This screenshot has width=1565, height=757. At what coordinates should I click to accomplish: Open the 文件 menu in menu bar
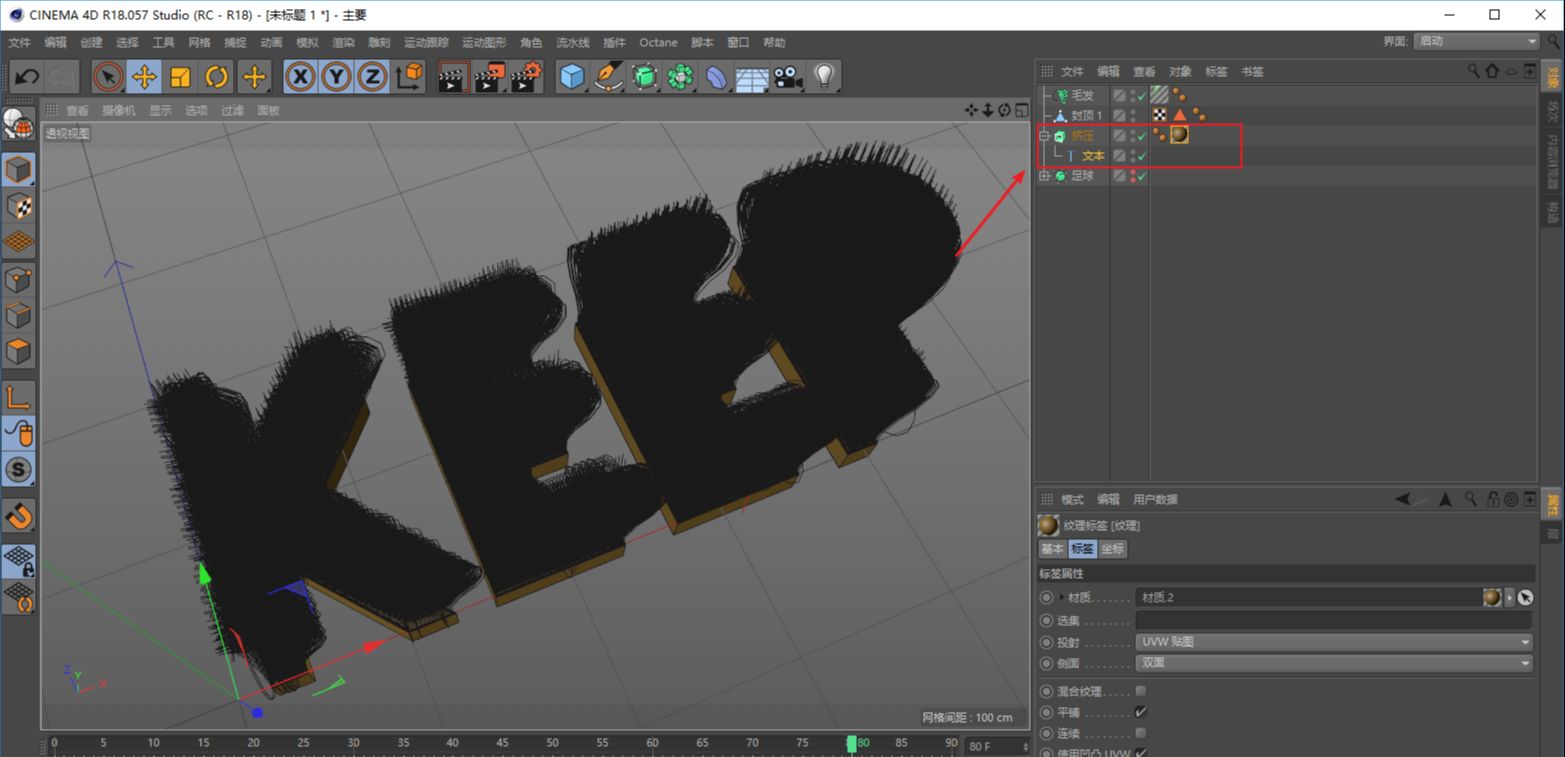20,42
